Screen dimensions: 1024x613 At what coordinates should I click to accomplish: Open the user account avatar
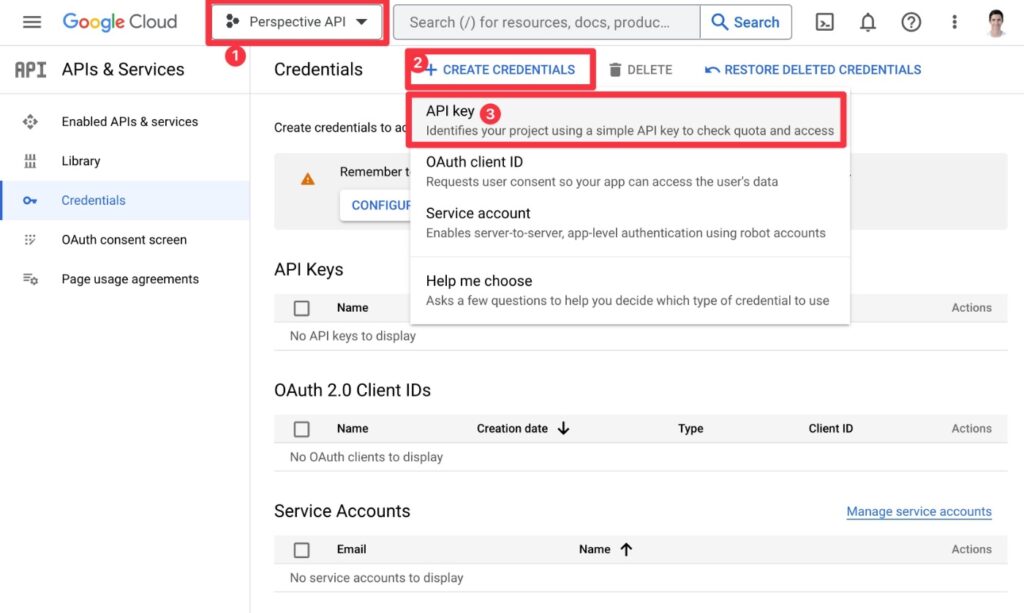coord(996,23)
